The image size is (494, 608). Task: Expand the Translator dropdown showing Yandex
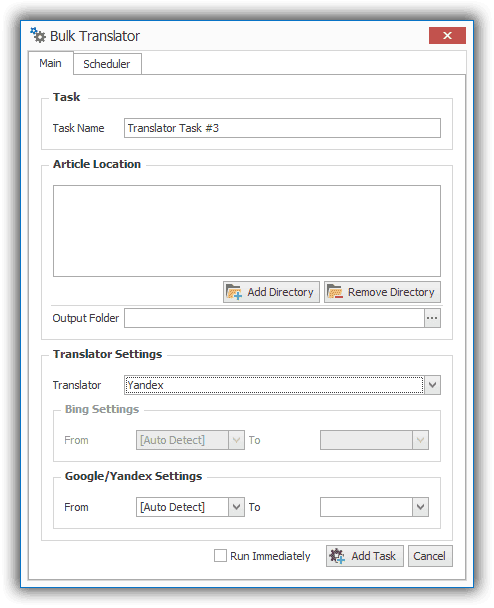pyautogui.click(x=432, y=385)
